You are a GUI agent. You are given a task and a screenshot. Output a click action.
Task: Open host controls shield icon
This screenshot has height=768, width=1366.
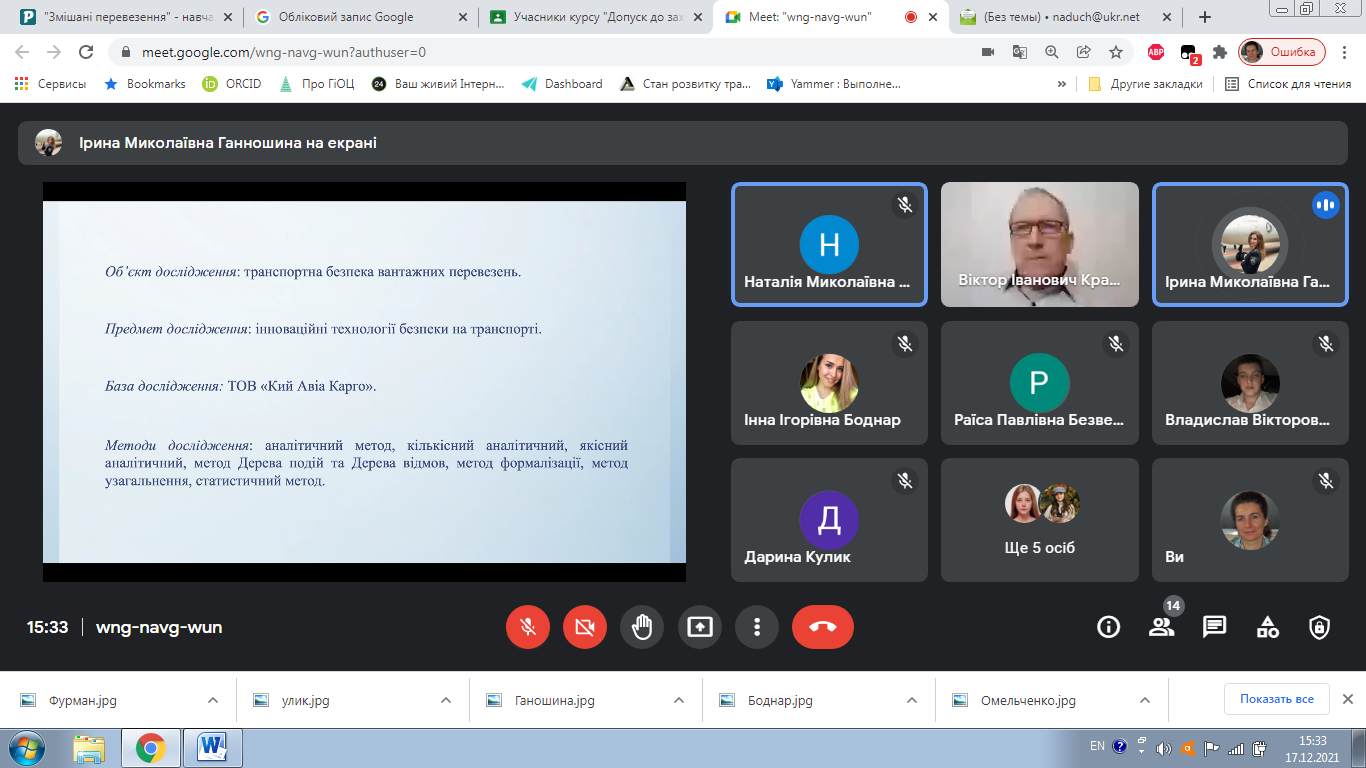[1320, 627]
